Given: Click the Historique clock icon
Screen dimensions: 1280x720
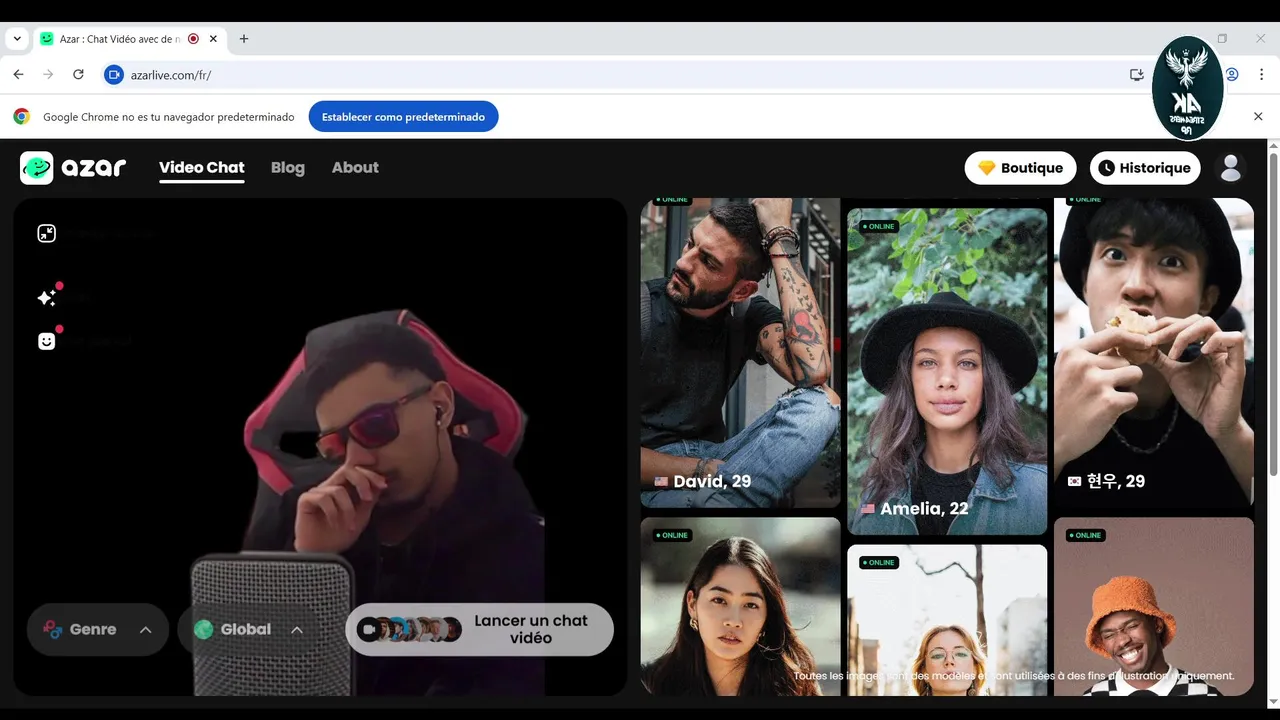Looking at the screenshot, I should 1106,168.
